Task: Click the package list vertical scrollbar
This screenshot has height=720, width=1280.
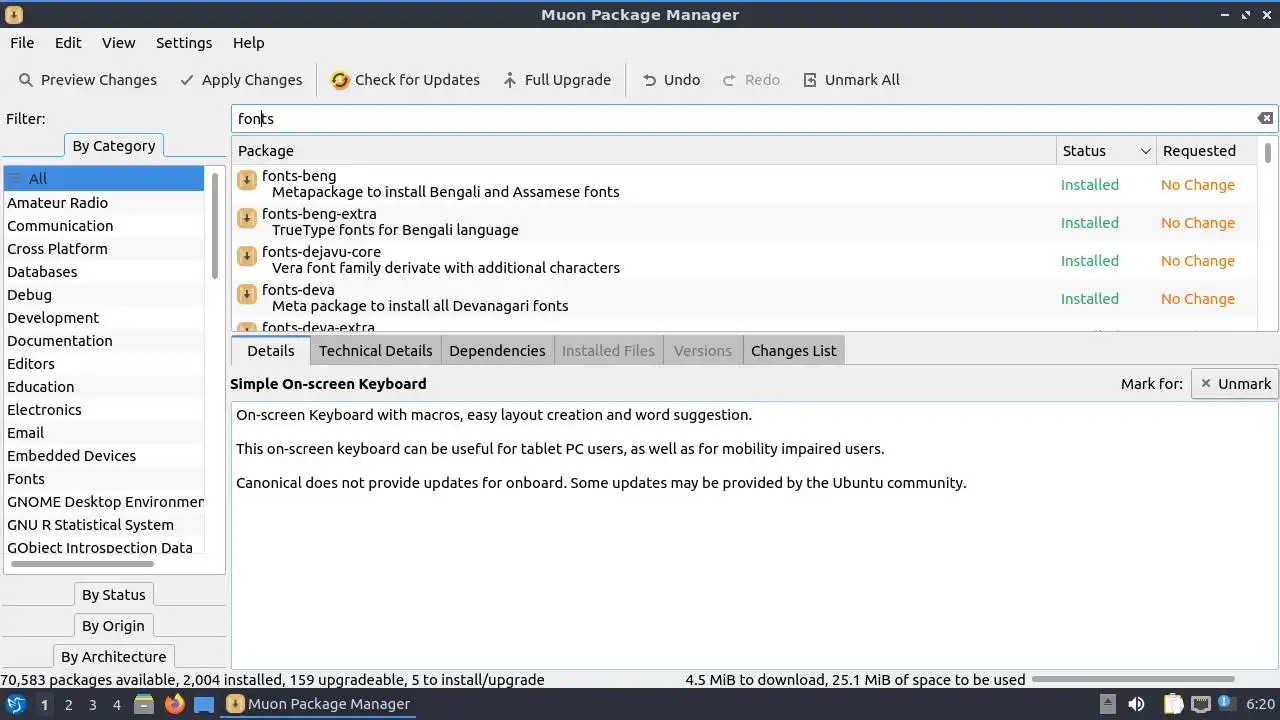Action: tap(1268, 153)
